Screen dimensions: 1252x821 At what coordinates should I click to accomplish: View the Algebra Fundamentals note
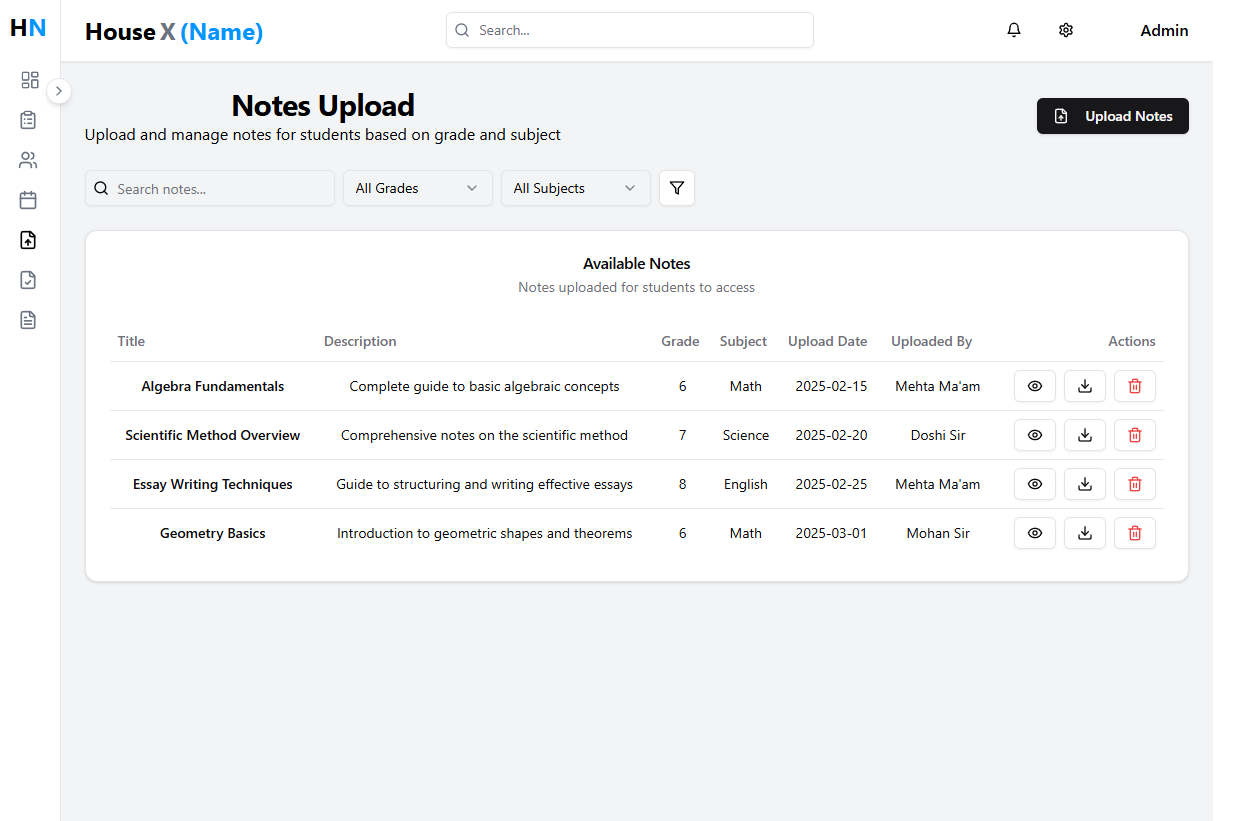click(x=1035, y=386)
